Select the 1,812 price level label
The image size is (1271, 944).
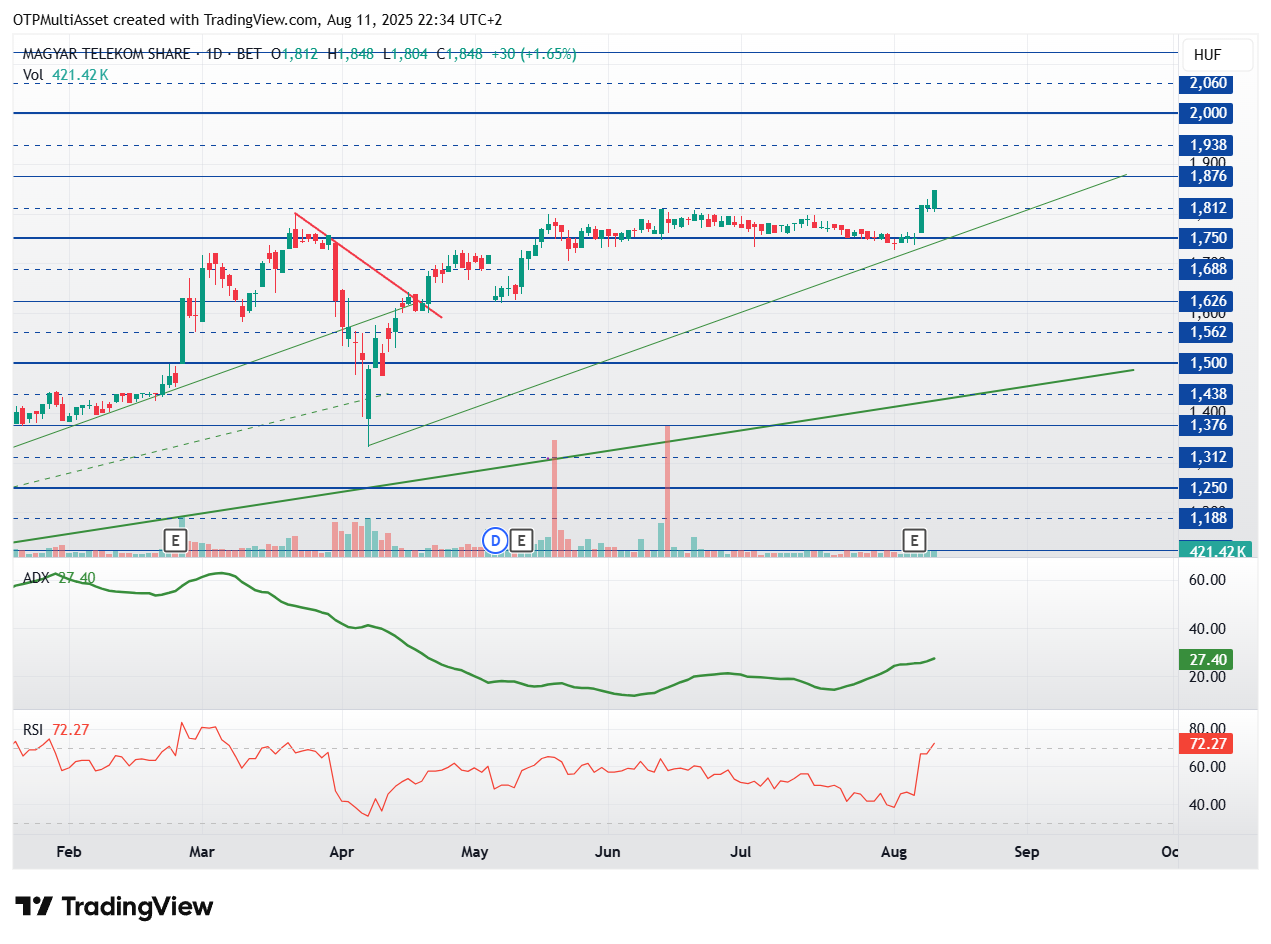(1204, 208)
